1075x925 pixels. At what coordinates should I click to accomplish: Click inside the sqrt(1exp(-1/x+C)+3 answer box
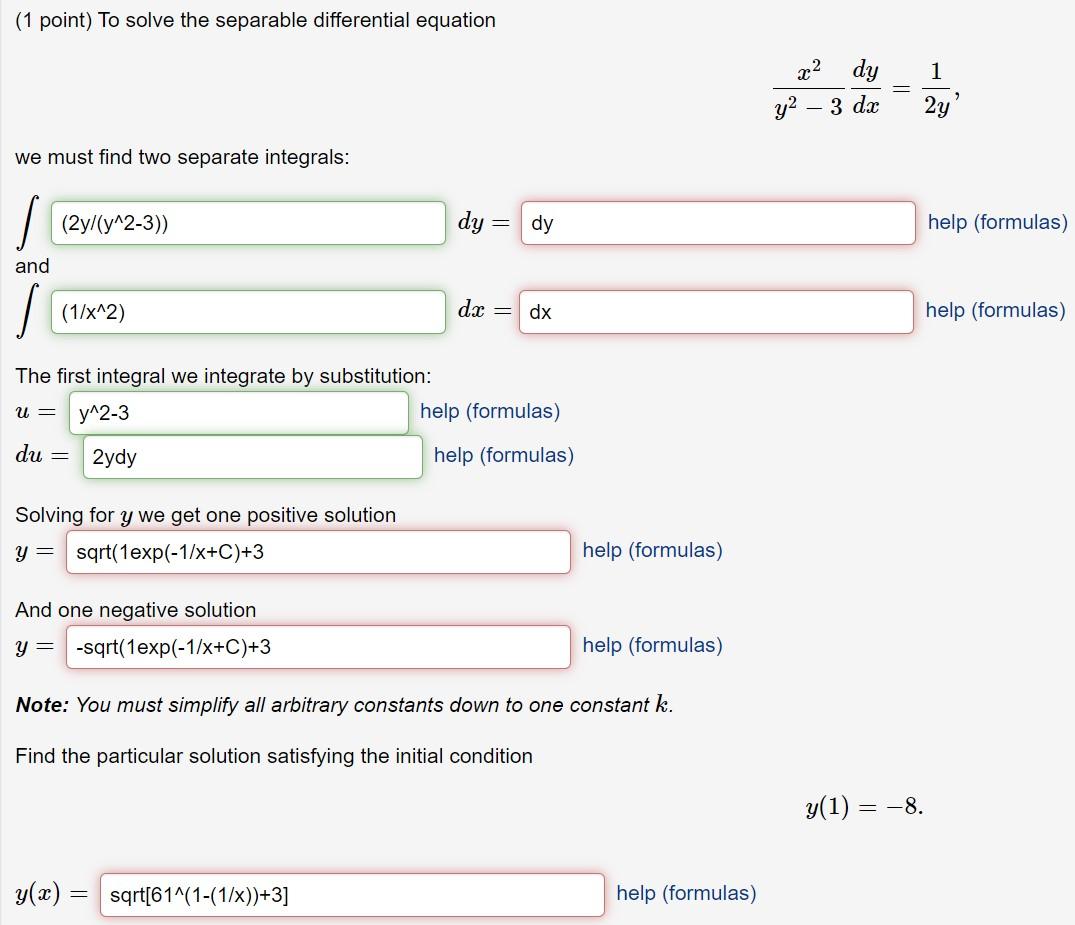pyautogui.click(x=317, y=551)
